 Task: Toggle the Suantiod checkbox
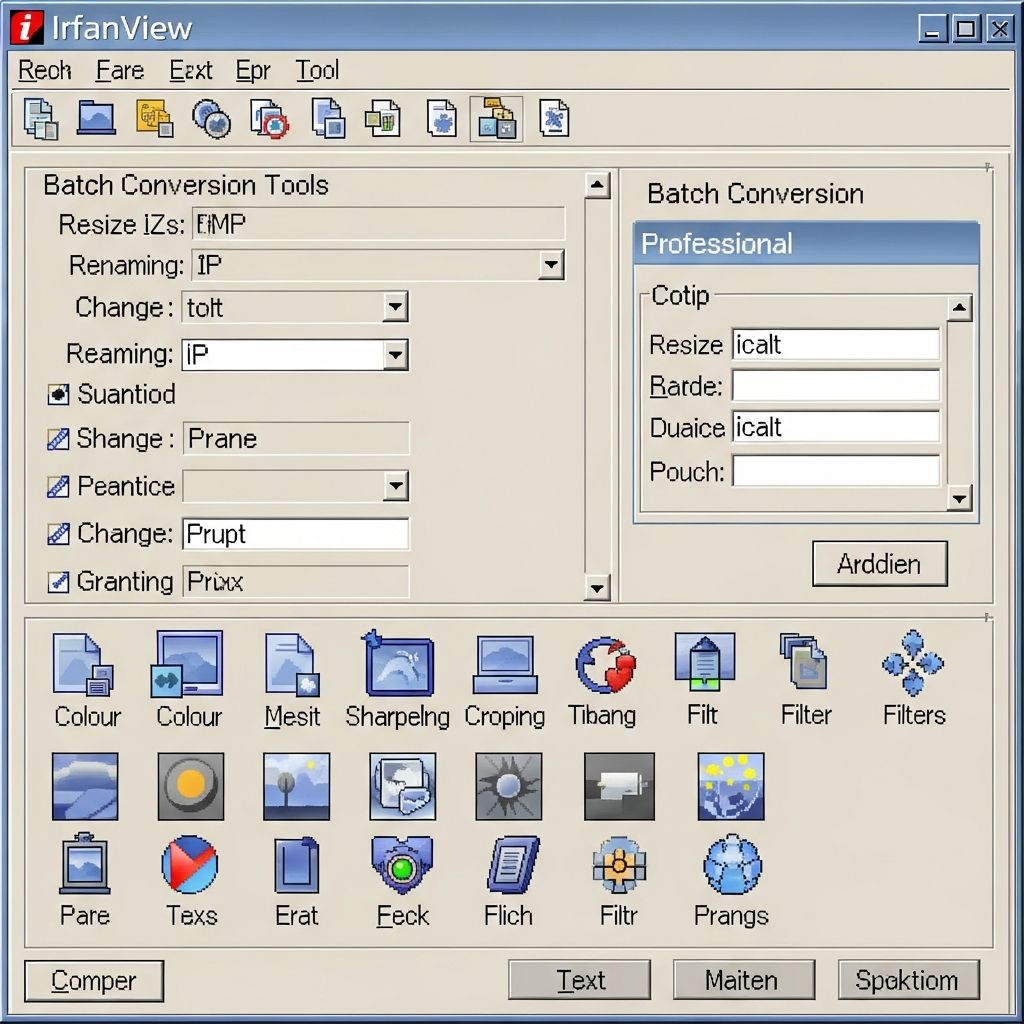point(58,394)
